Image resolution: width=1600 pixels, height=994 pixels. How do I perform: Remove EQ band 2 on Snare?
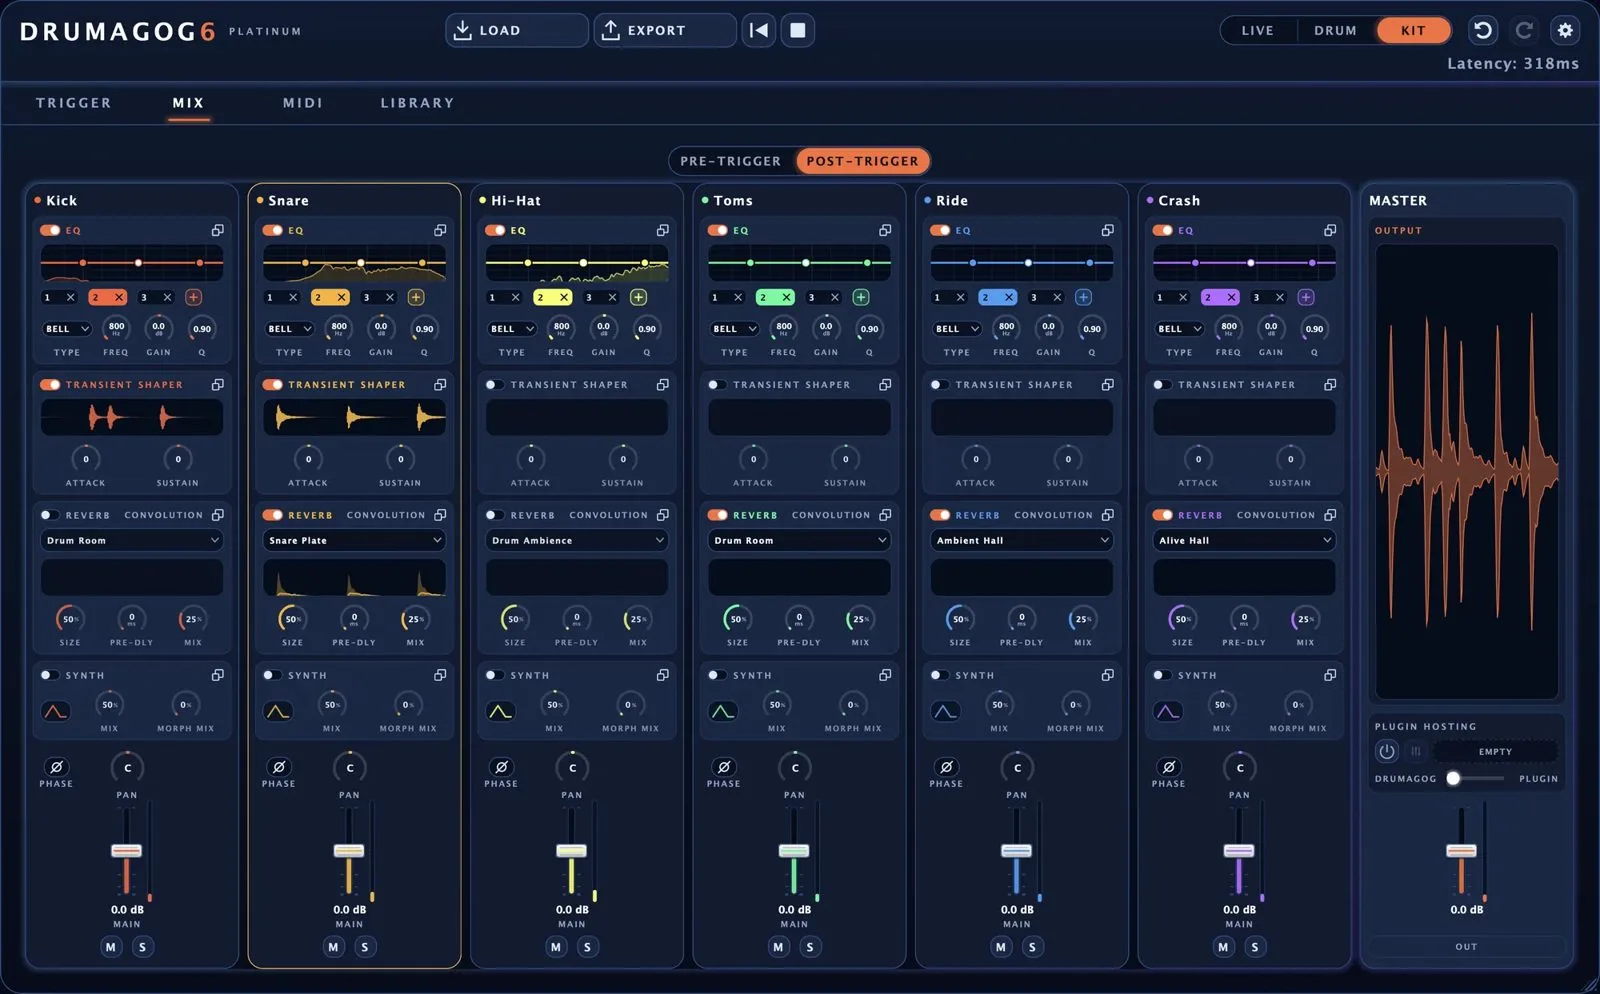341,297
